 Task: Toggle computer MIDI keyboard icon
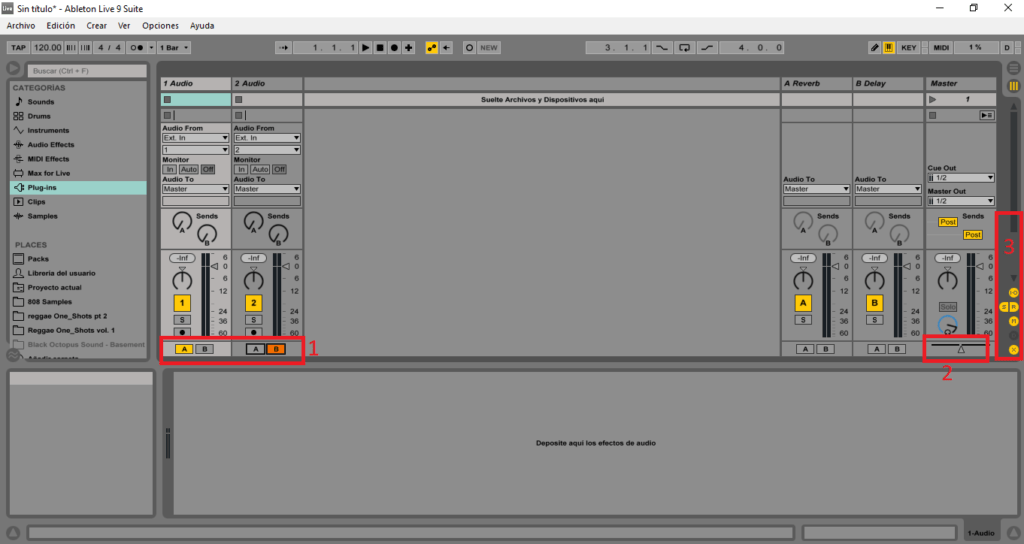click(x=888, y=47)
